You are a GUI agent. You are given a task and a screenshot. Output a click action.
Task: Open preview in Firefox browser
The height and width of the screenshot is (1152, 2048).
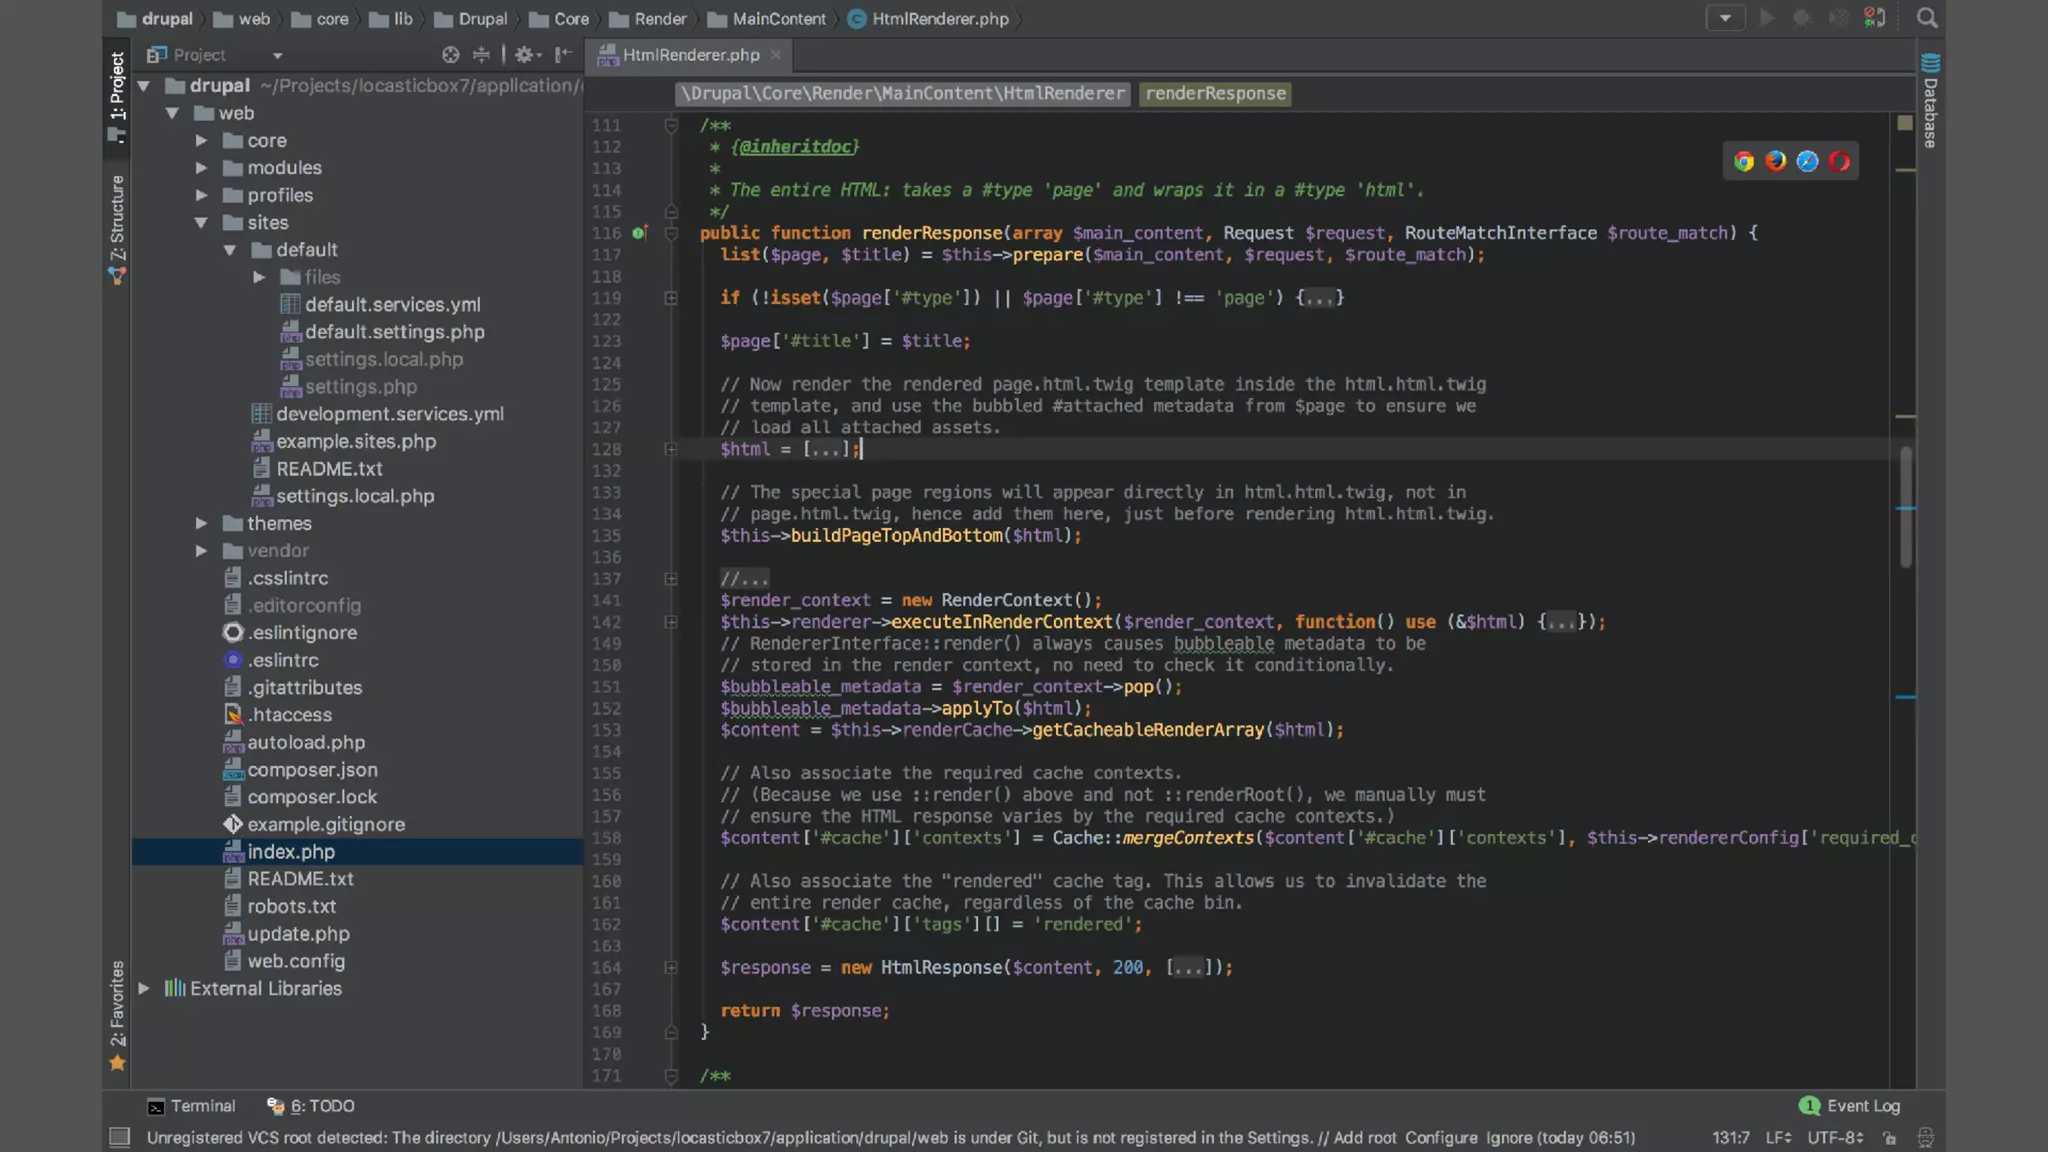click(x=1776, y=161)
